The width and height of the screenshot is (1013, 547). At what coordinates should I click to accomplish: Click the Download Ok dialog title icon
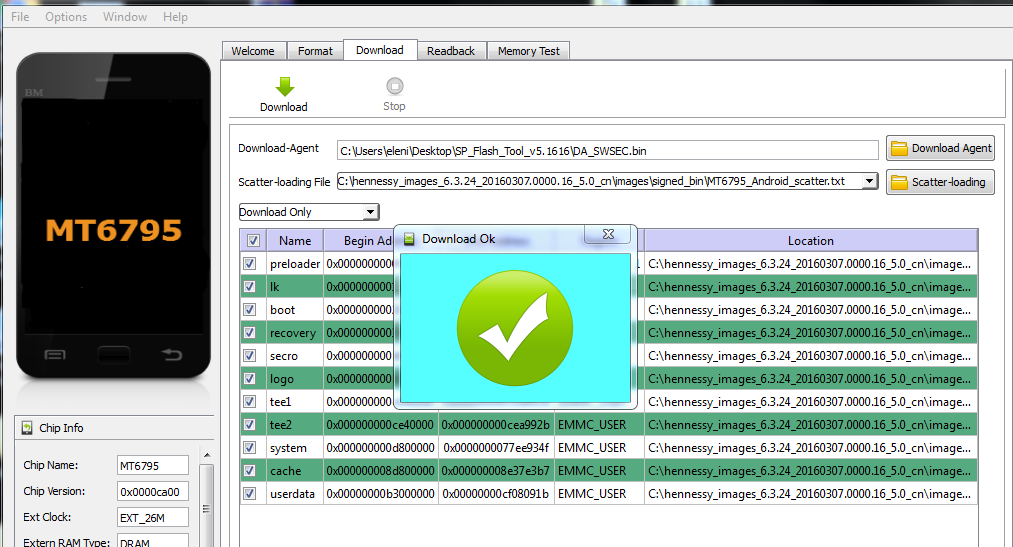[x=410, y=239]
